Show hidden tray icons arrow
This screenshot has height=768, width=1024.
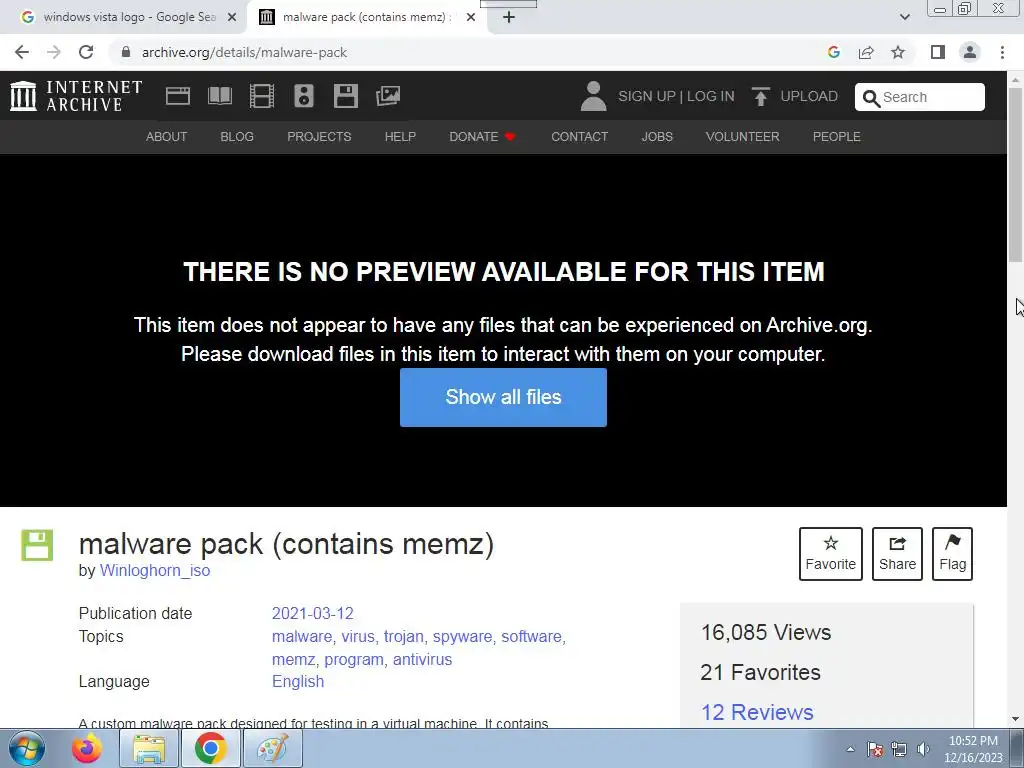850,749
